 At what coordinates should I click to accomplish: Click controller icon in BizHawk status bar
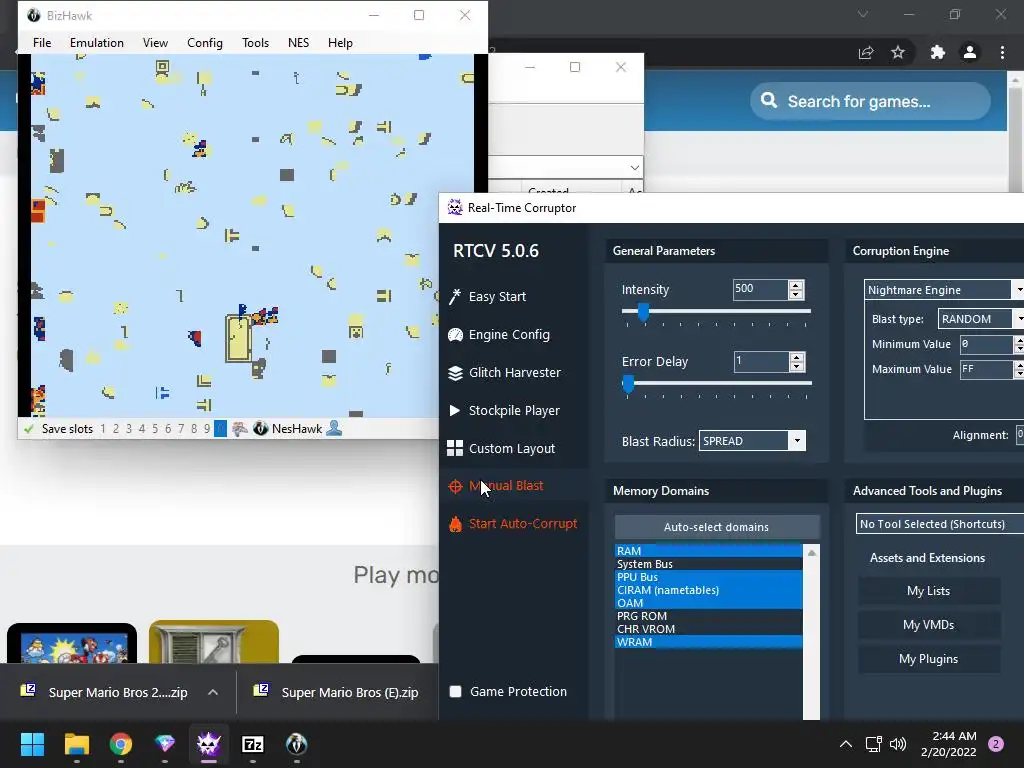(240, 429)
